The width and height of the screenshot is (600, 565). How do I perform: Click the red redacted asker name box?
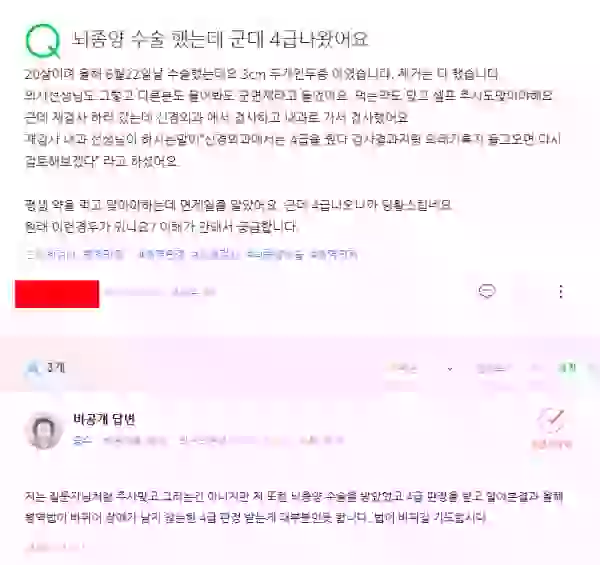pyautogui.click(x=57, y=294)
